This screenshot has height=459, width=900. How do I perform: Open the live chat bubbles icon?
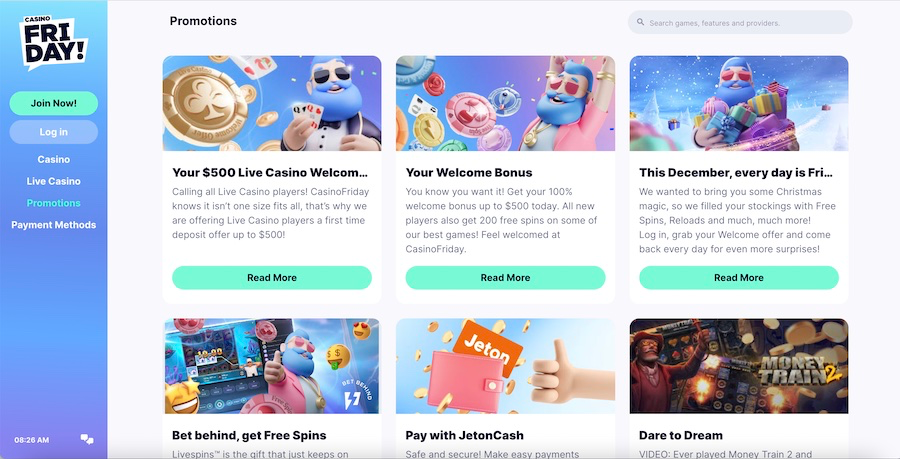coord(87,439)
